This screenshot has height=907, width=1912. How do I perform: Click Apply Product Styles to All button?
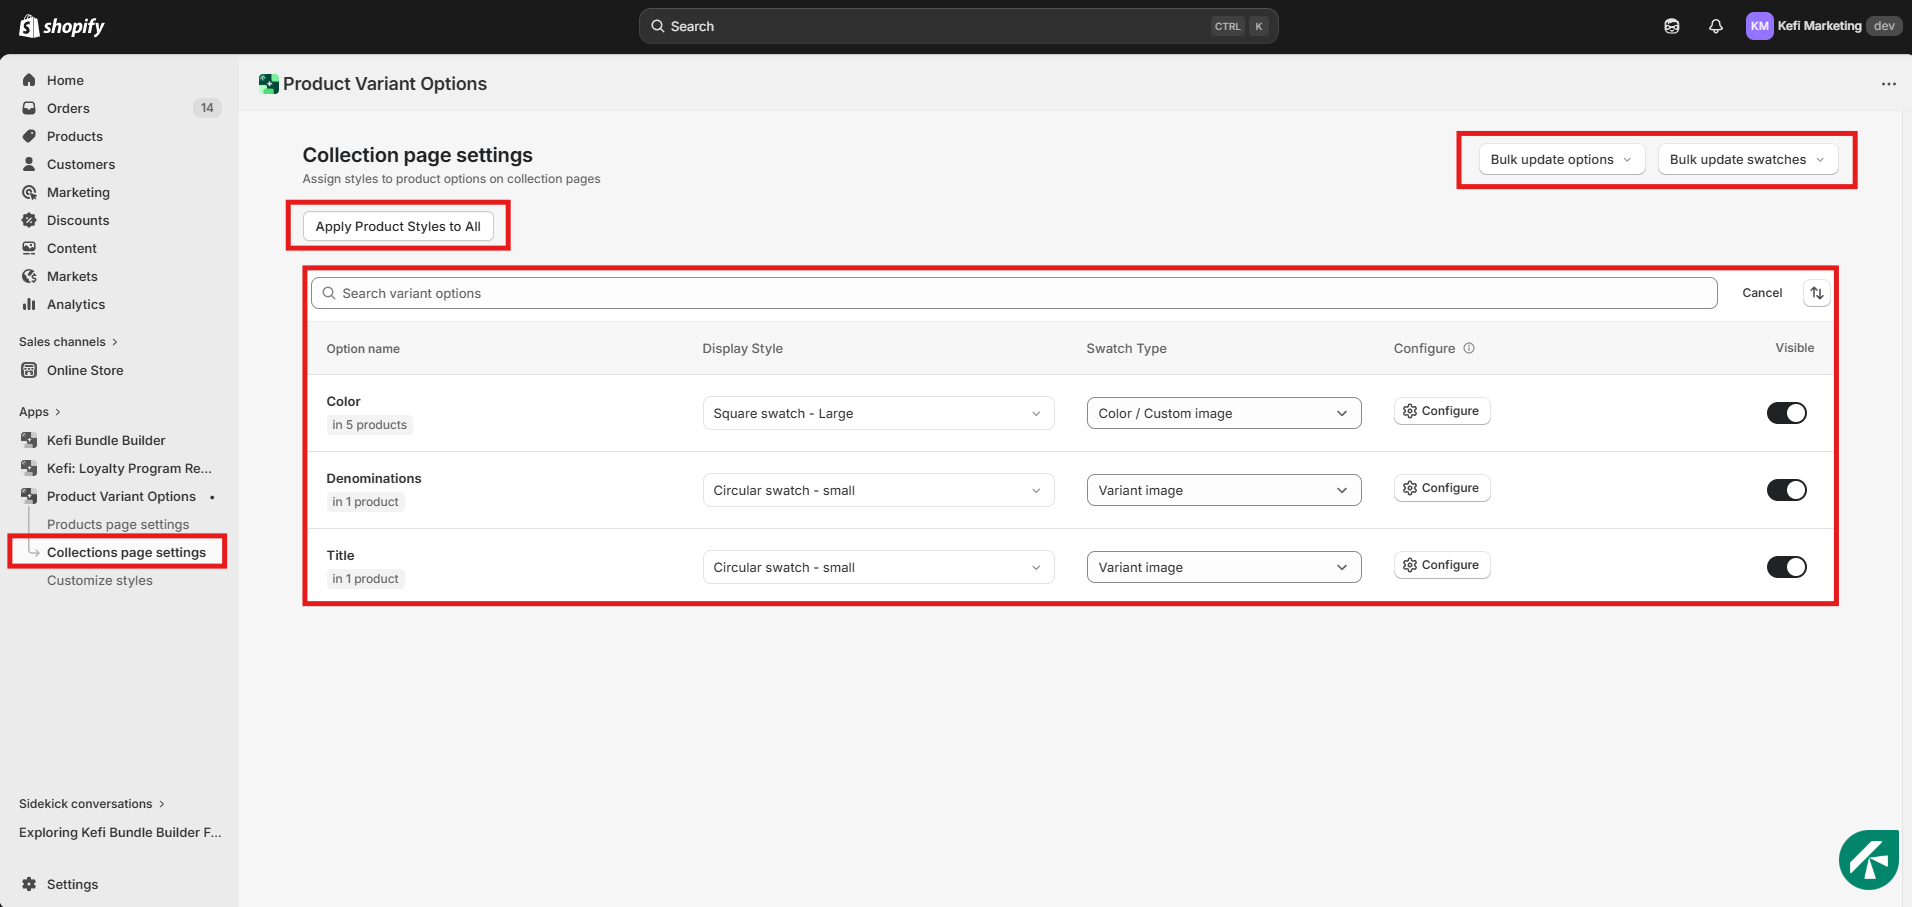click(398, 226)
